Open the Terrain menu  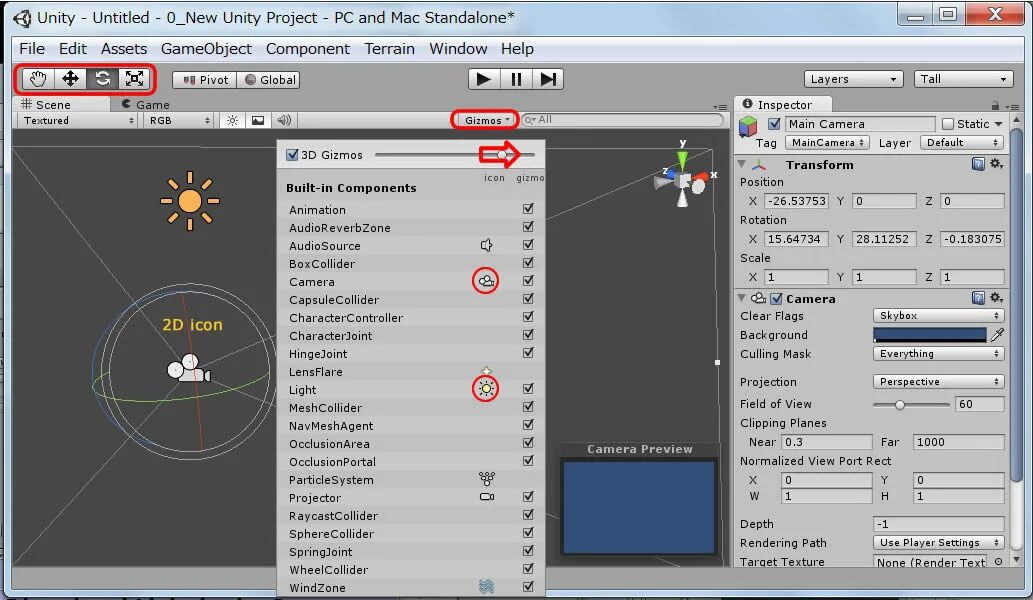(389, 49)
